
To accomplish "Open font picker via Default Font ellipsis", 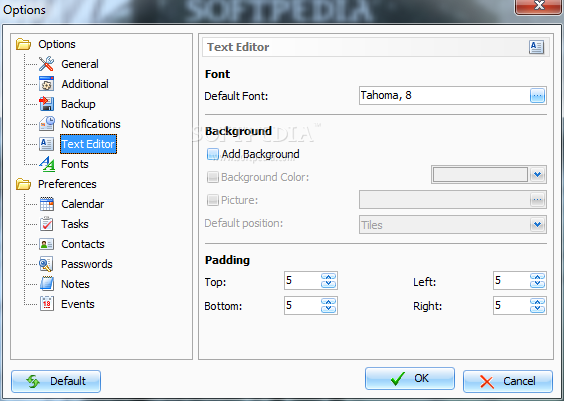I will 537,96.
